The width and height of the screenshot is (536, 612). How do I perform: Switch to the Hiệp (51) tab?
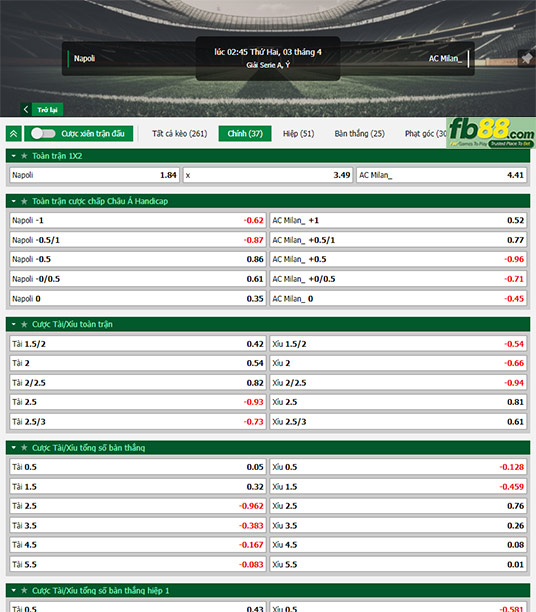(298, 133)
